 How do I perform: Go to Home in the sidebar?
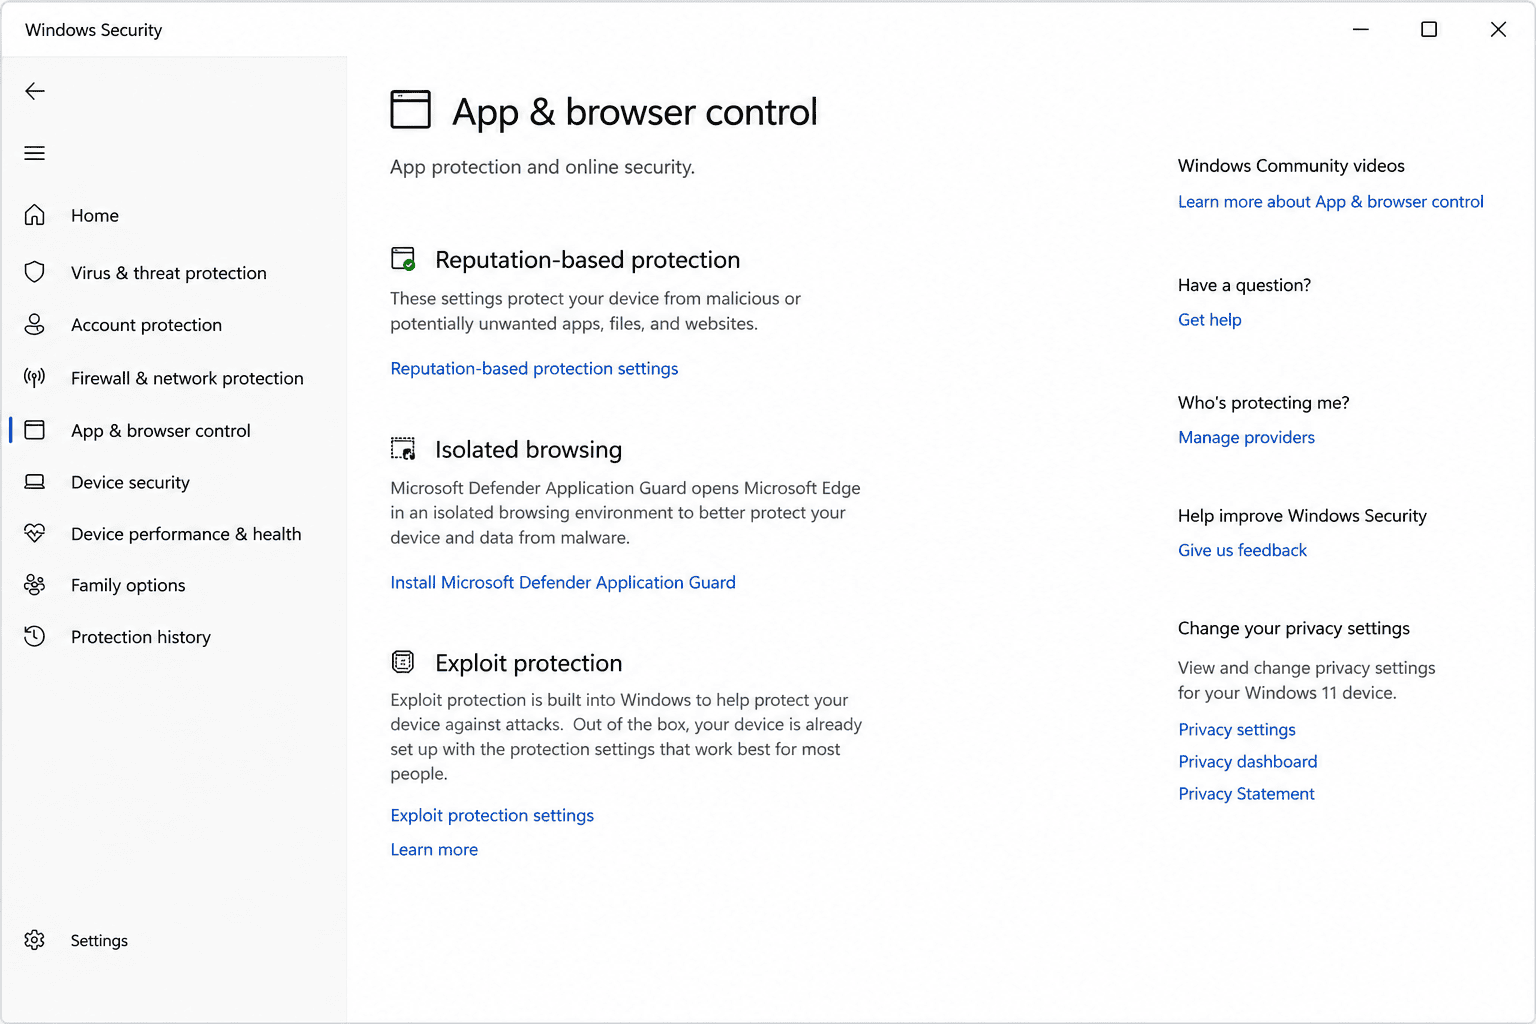(x=95, y=215)
